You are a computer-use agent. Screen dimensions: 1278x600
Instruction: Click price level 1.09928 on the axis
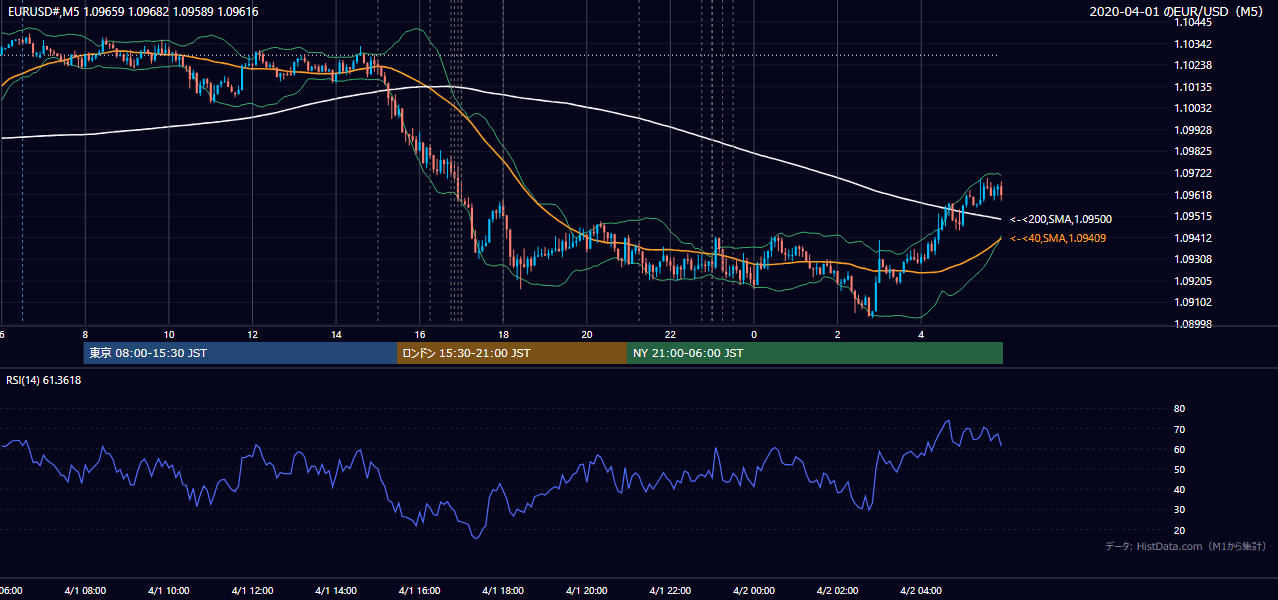click(x=1193, y=130)
